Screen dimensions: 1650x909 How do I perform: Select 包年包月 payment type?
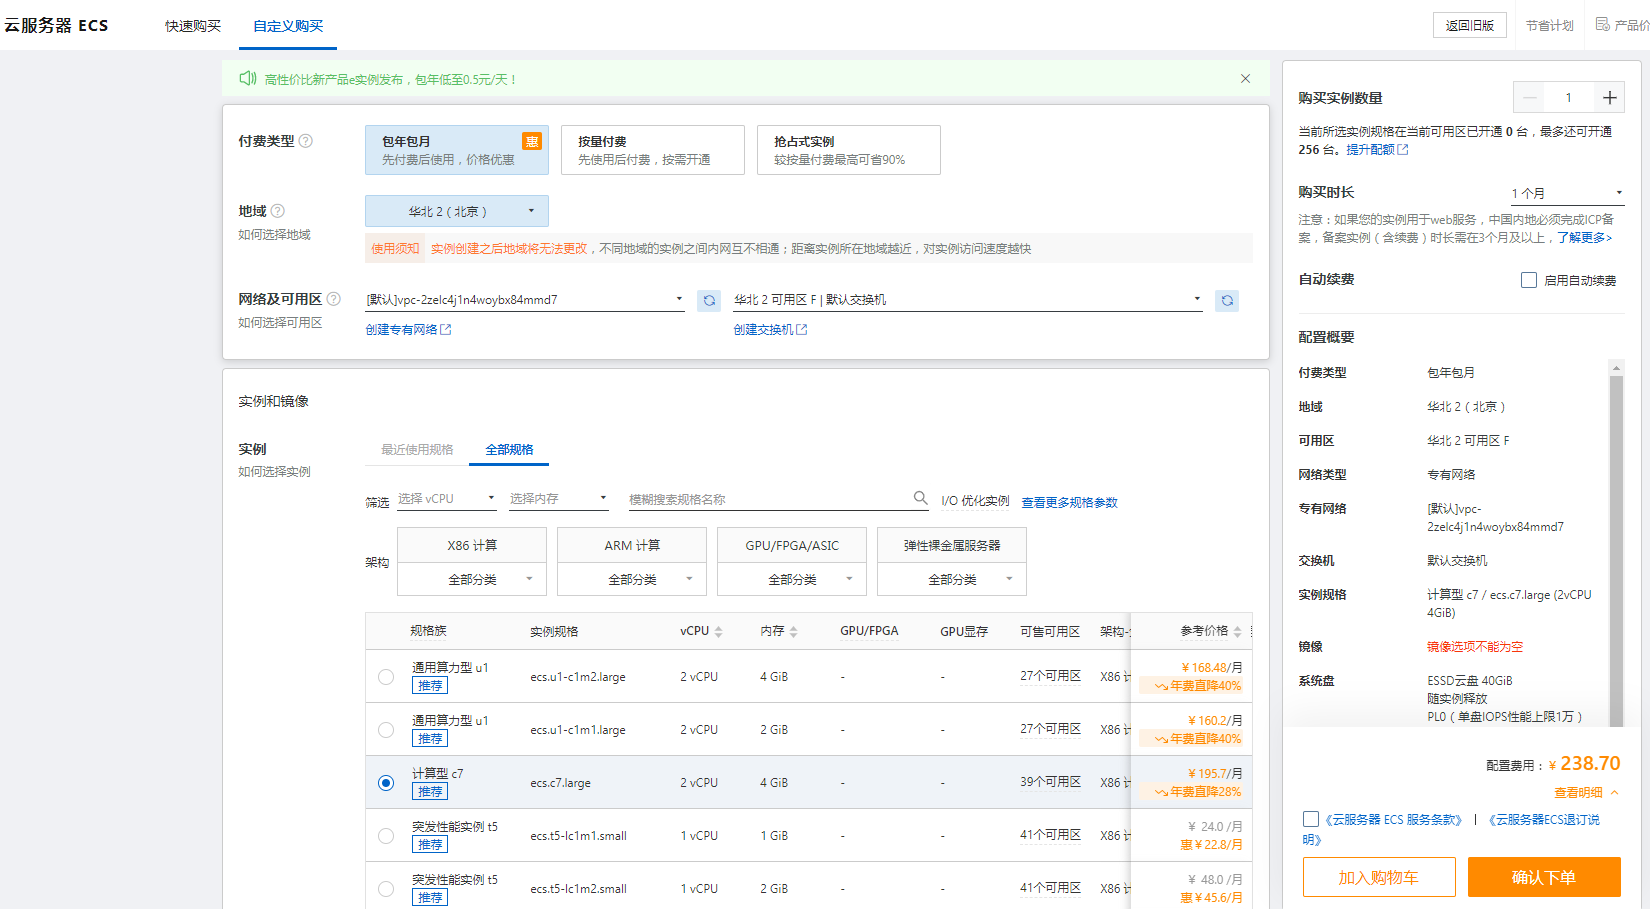pyautogui.click(x=457, y=150)
